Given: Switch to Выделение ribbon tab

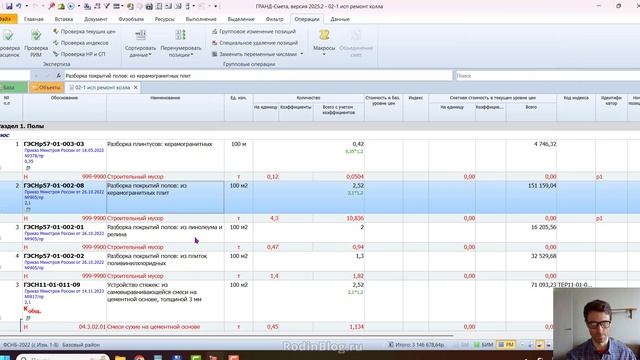Looking at the screenshot, I should 241,19.
